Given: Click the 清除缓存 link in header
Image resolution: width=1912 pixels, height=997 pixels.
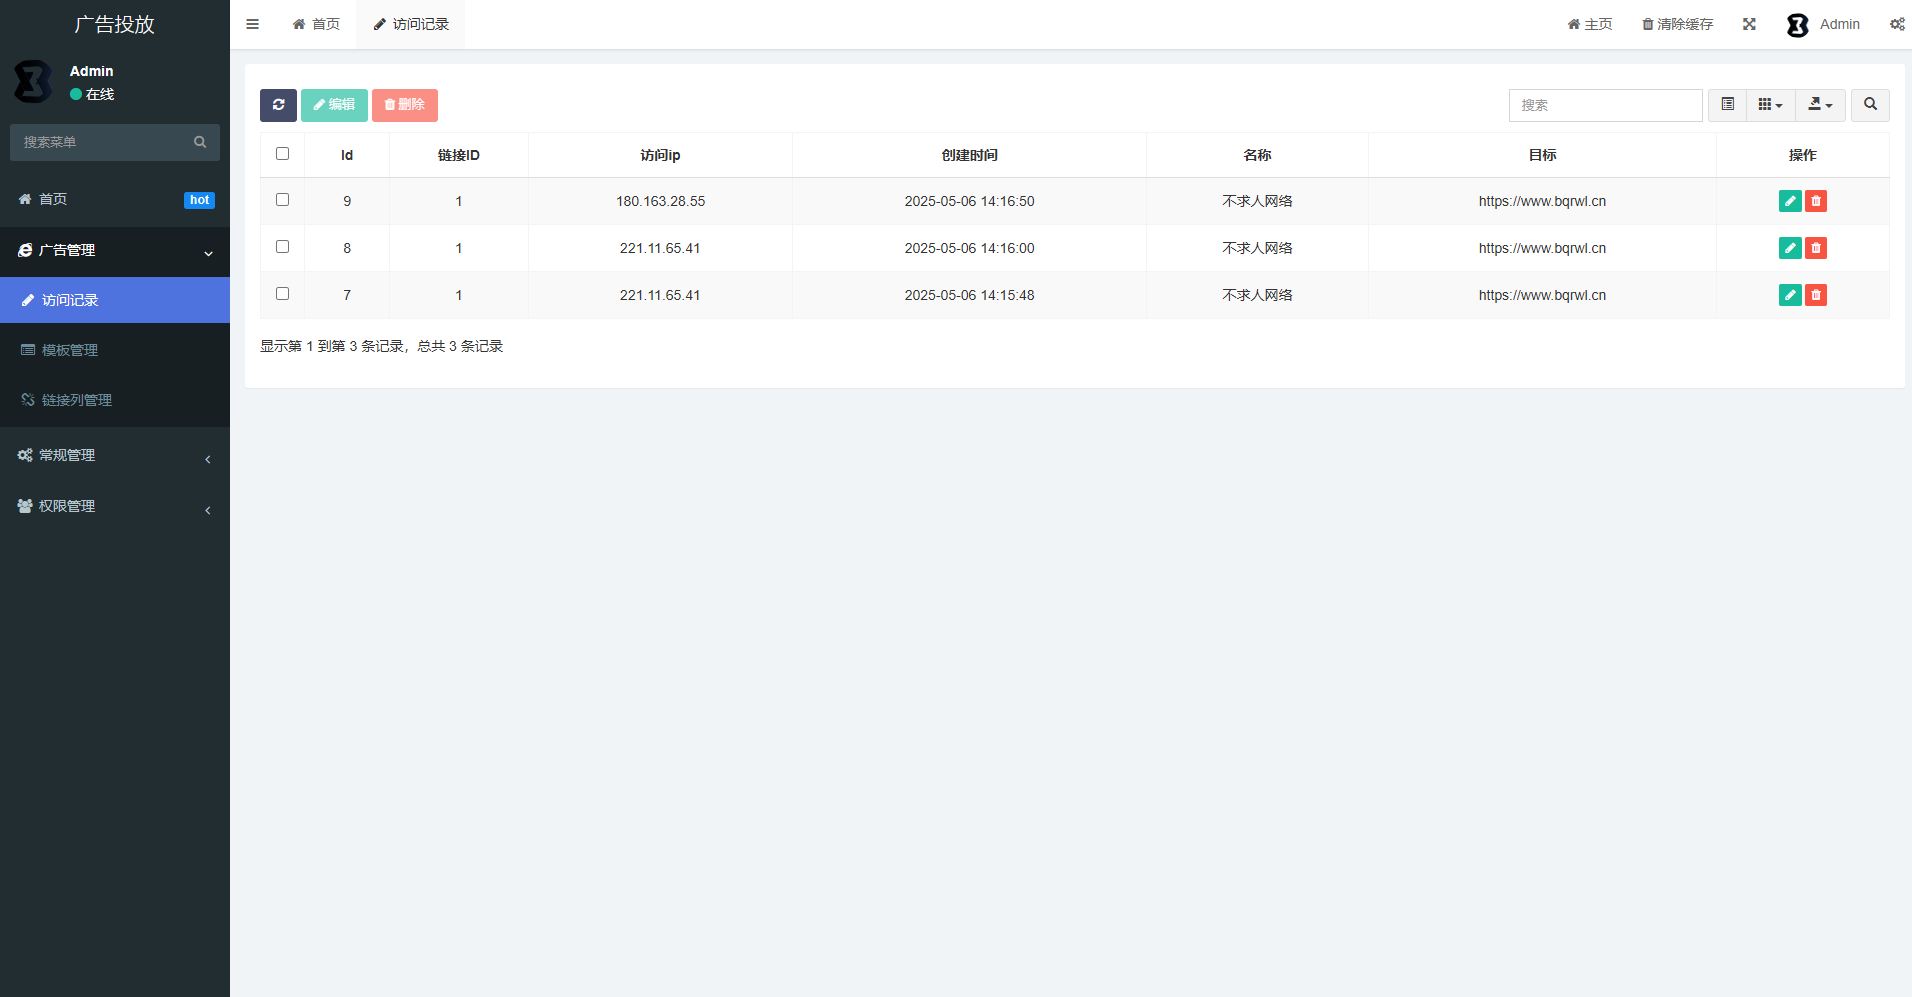Looking at the screenshot, I should coord(1677,24).
